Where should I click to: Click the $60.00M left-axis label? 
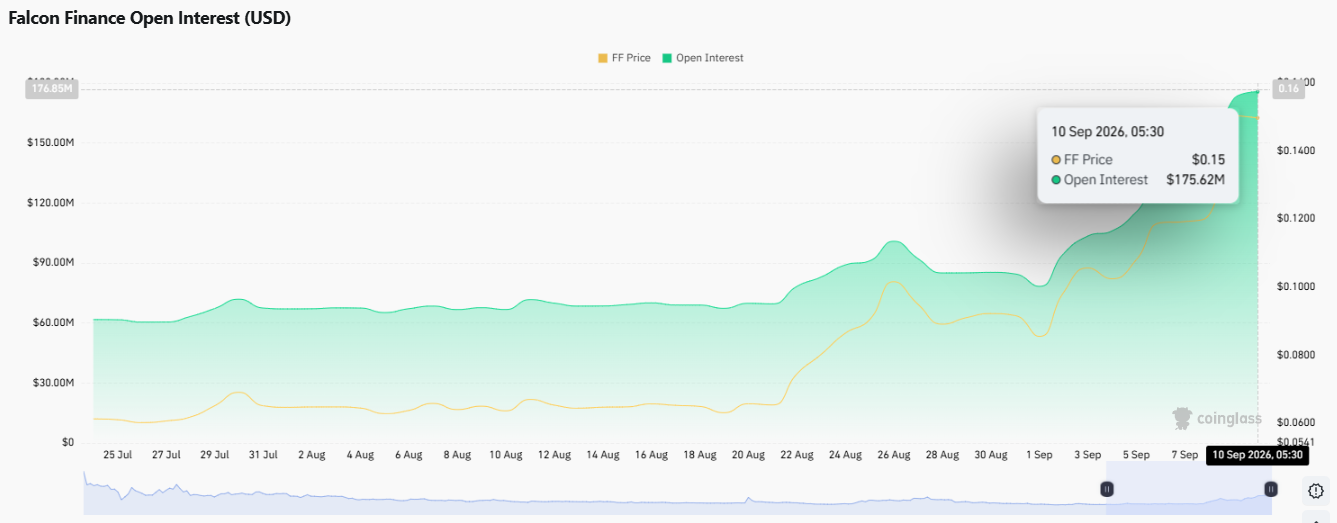(54, 322)
